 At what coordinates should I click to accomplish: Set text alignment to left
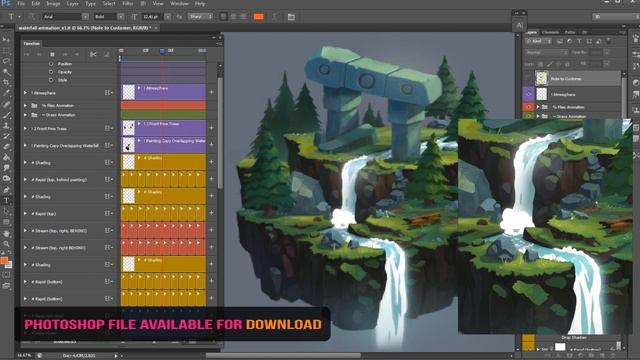(x=223, y=17)
